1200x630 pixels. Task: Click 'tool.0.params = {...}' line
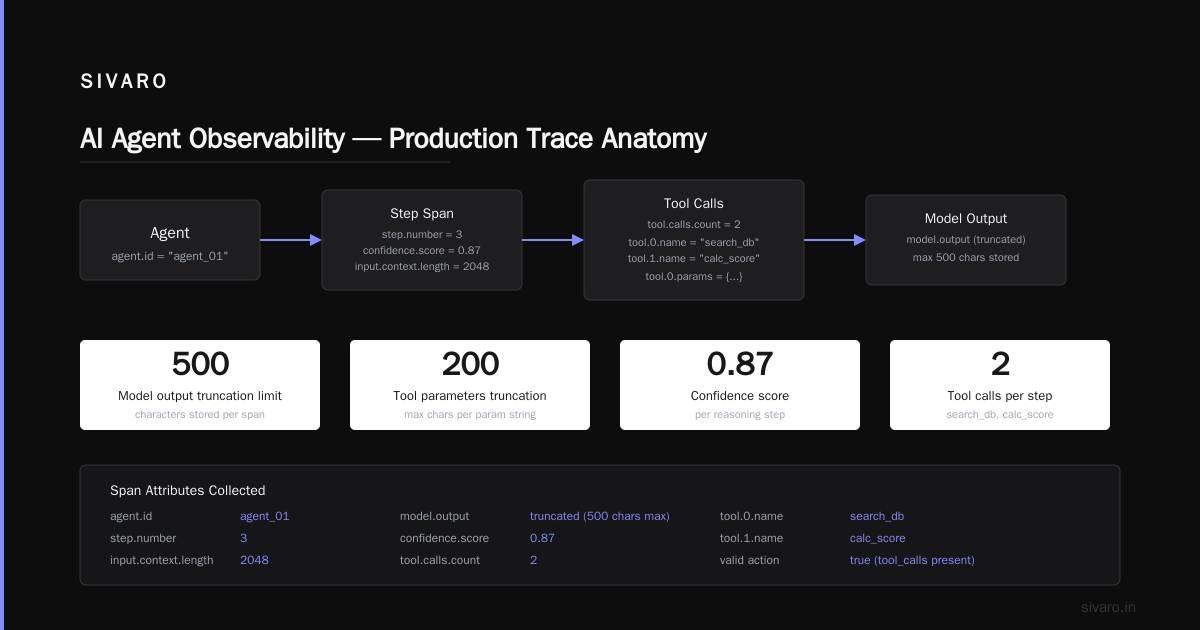pyautogui.click(x=694, y=276)
